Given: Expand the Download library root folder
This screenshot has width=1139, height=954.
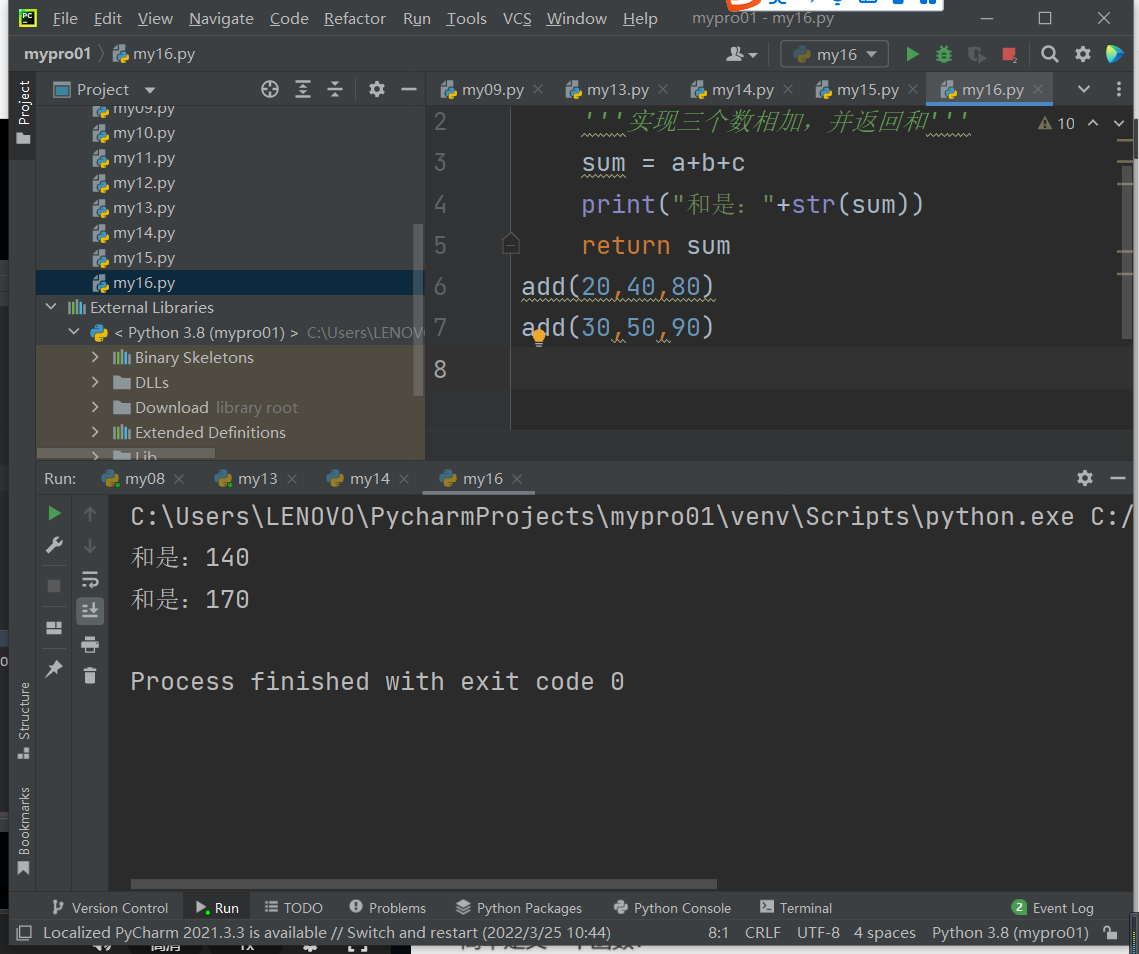Looking at the screenshot, I should click(x=95, y=408).
